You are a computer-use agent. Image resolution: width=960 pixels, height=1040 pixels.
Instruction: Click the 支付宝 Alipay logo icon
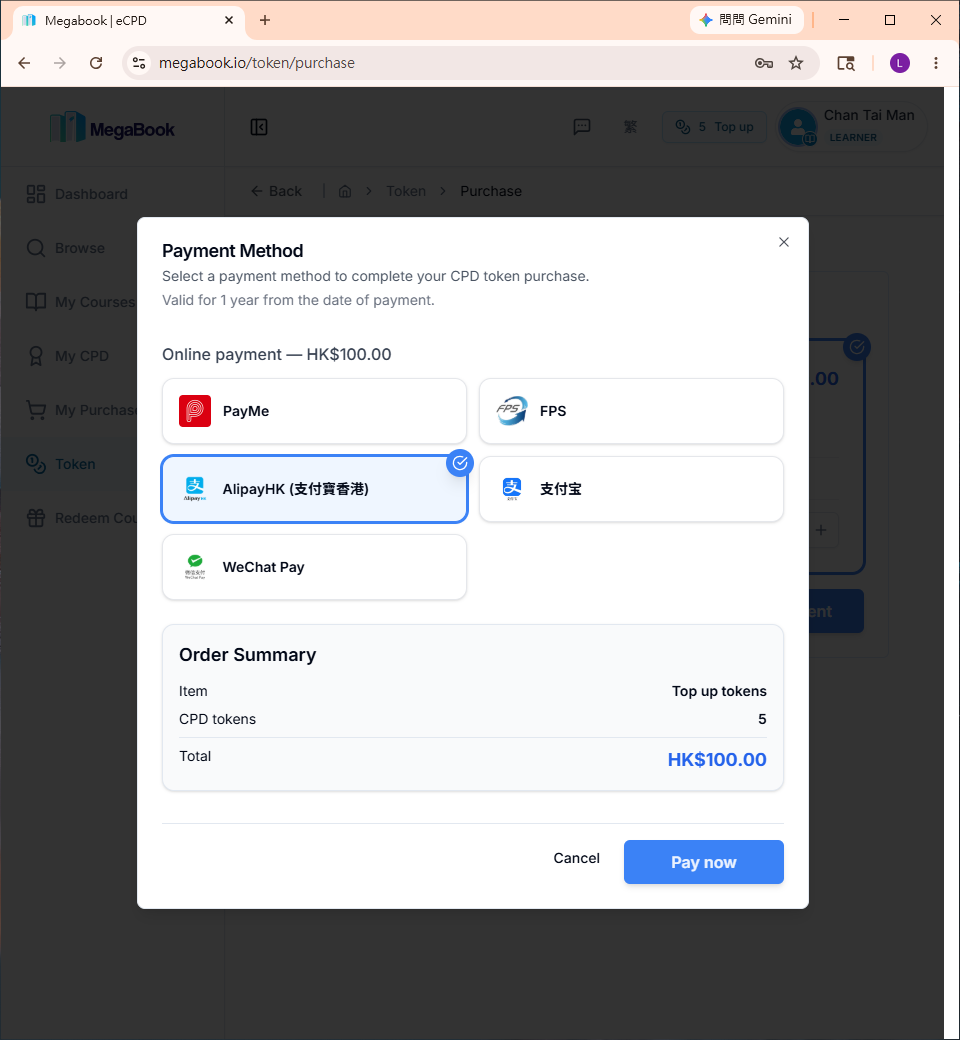point(512,489)
